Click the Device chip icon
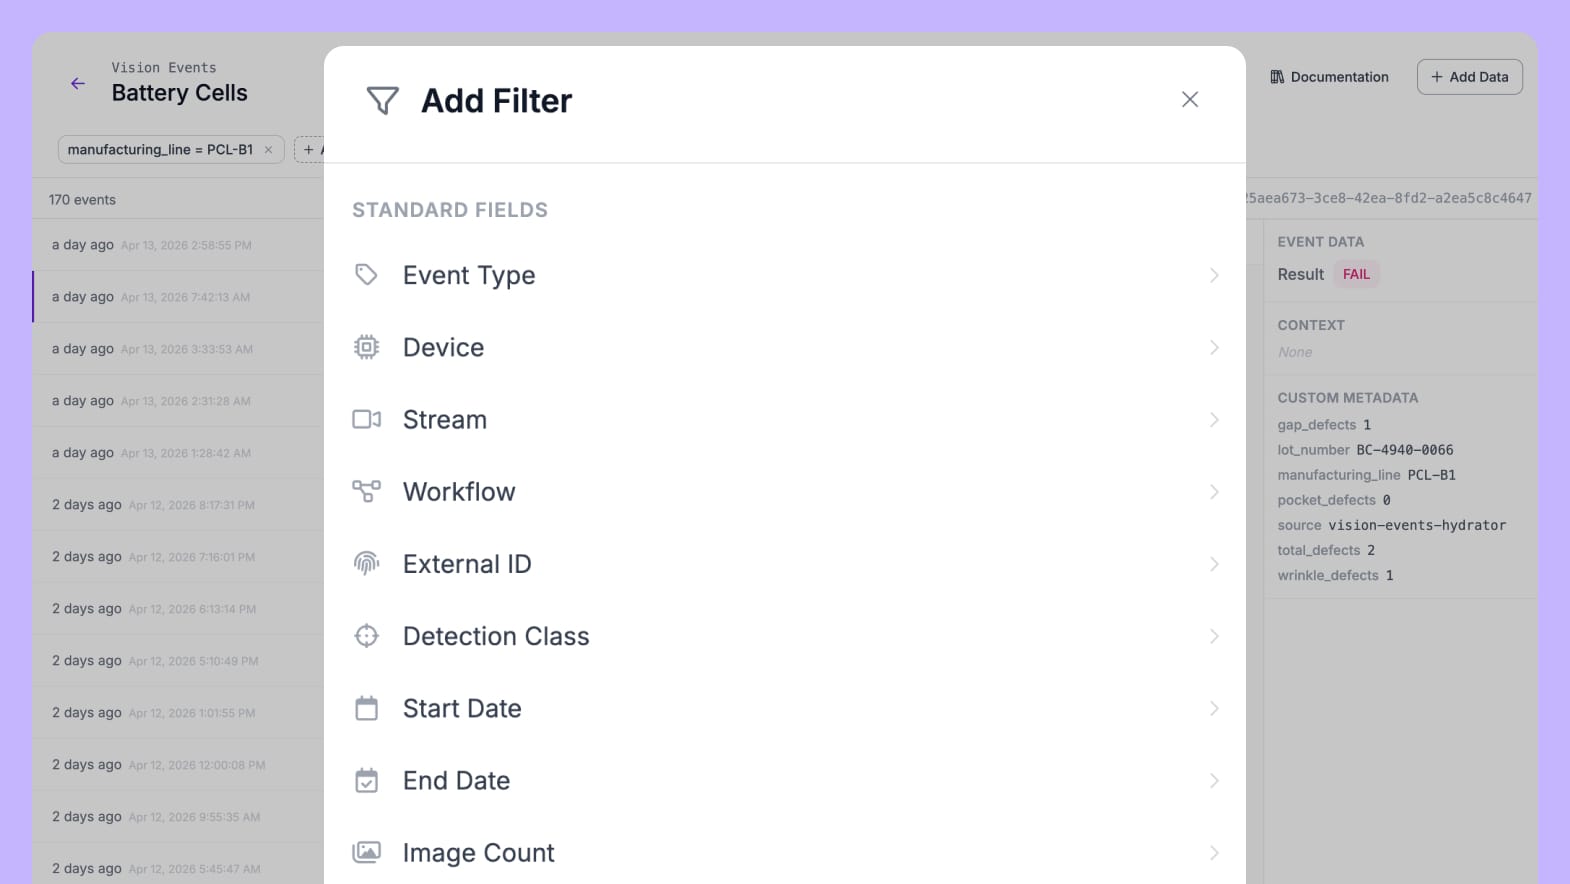This screenshot has height=884, width=1570. (x=366, y=347)
